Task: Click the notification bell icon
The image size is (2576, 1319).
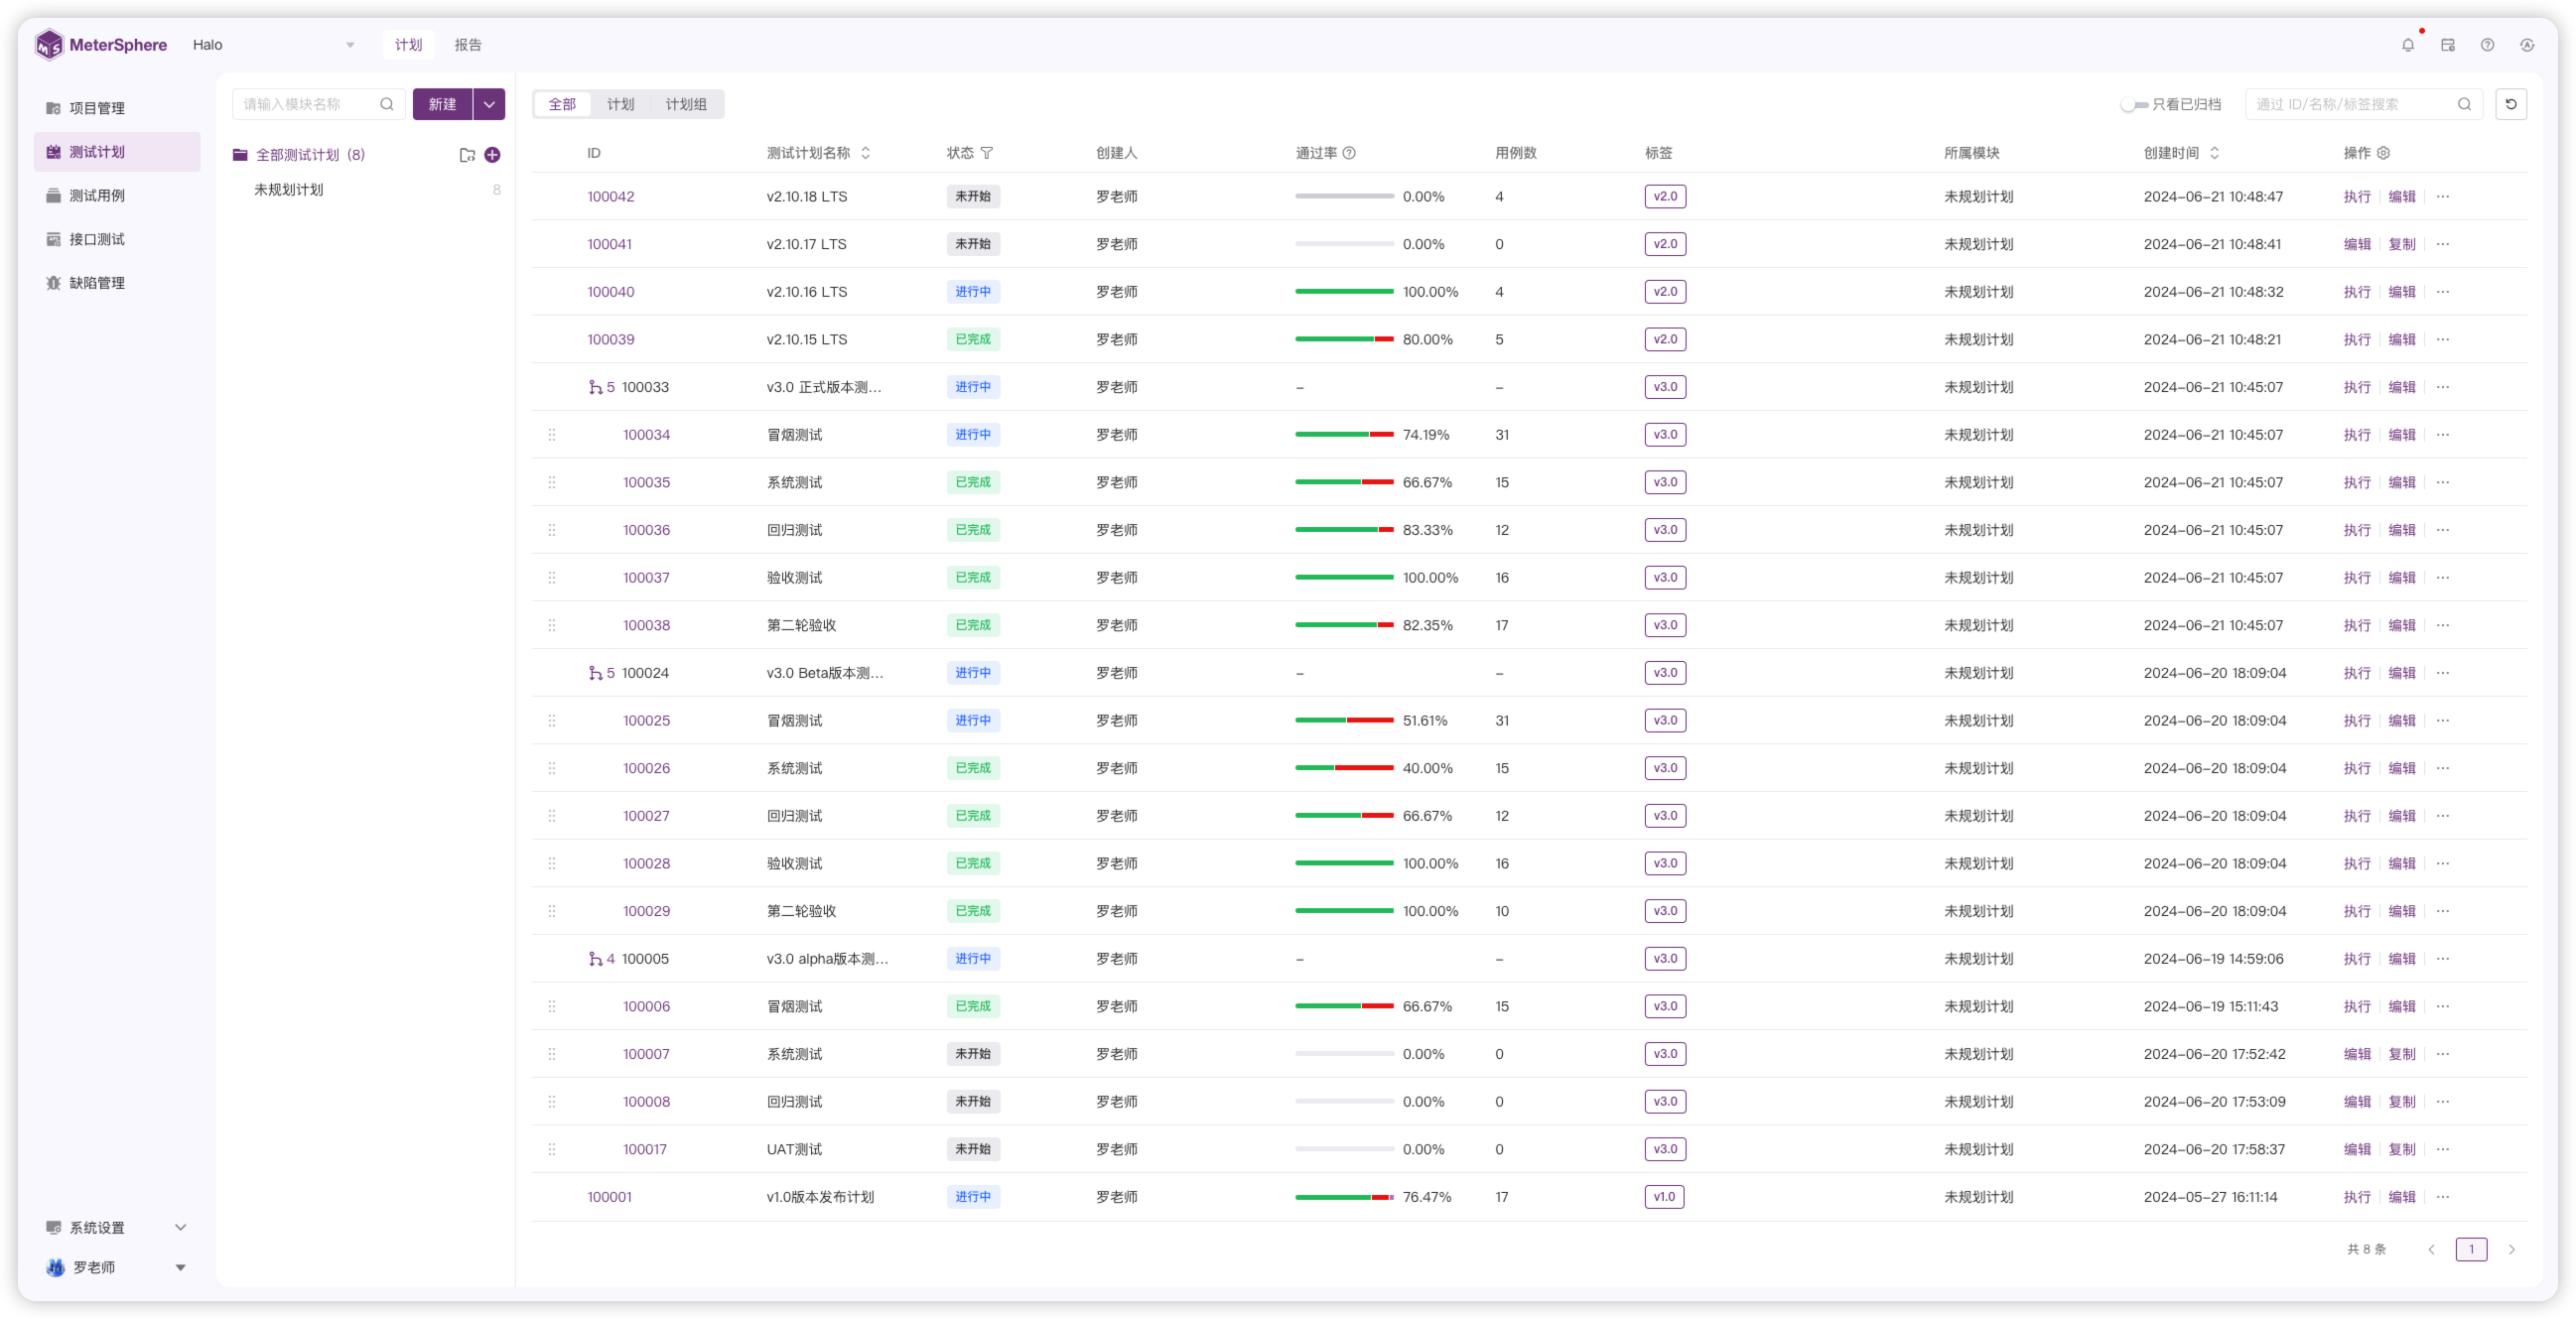Action: coord(2407,45)
